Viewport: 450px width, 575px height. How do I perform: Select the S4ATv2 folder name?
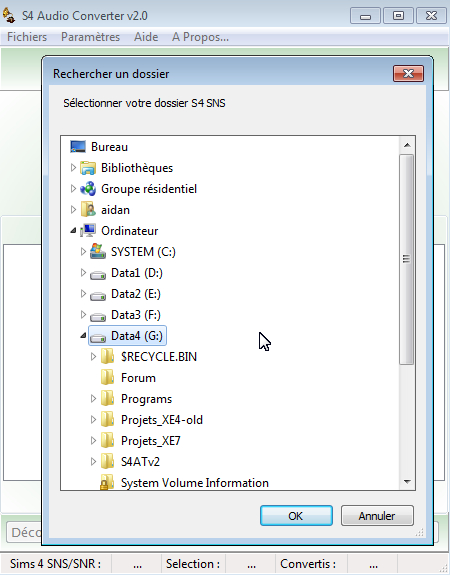(140, 462)
